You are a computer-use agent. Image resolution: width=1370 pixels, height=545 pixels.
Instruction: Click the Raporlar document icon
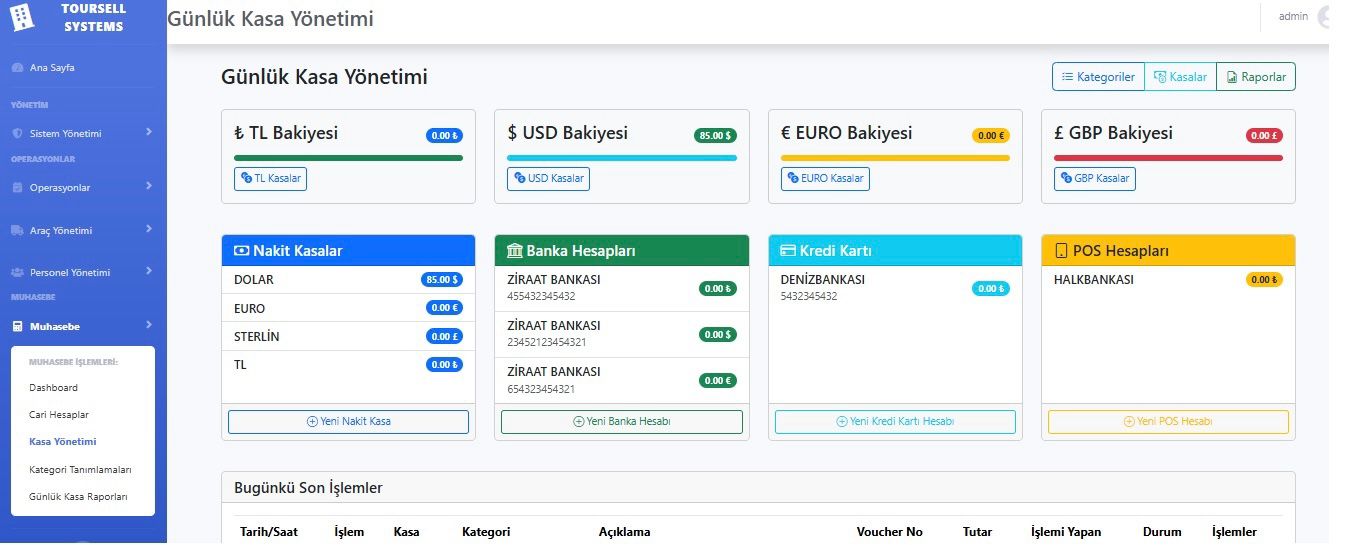1232,77
